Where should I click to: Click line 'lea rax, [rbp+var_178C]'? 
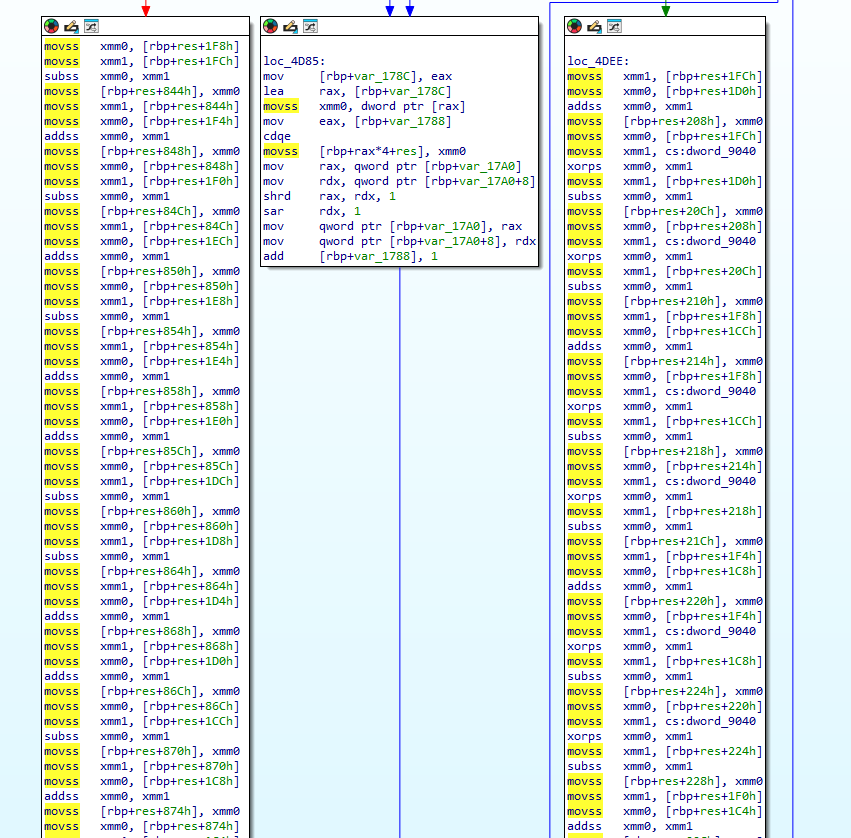click(358, 91)
